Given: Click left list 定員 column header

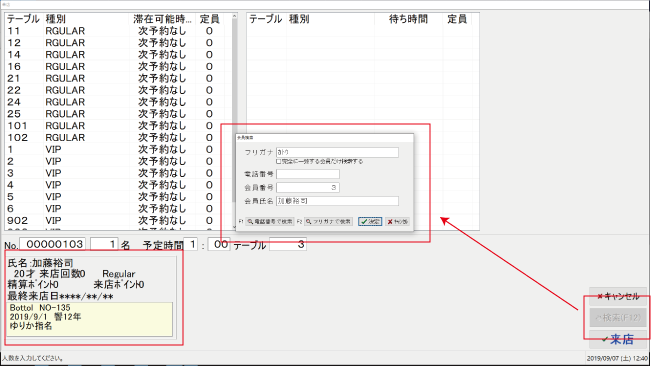Looking at the screenshot, I should click(x=210, y=19).
